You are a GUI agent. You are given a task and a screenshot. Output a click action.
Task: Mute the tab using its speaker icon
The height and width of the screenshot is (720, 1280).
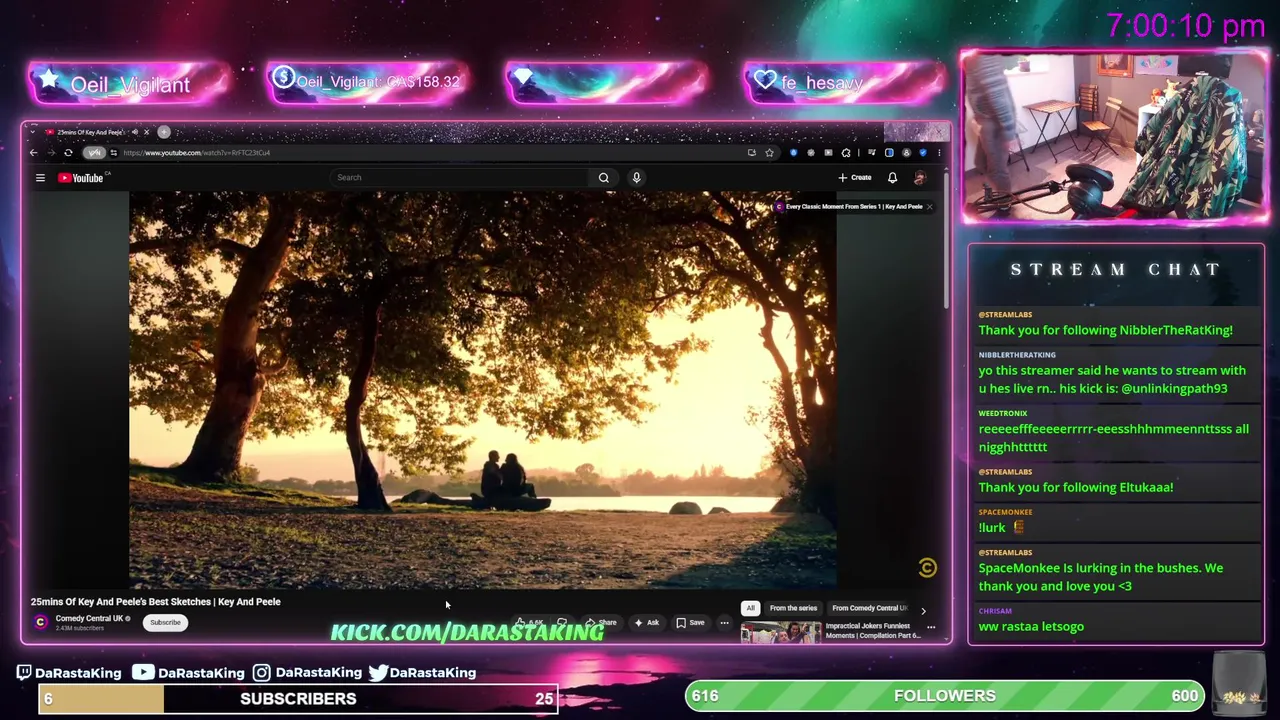134,132
